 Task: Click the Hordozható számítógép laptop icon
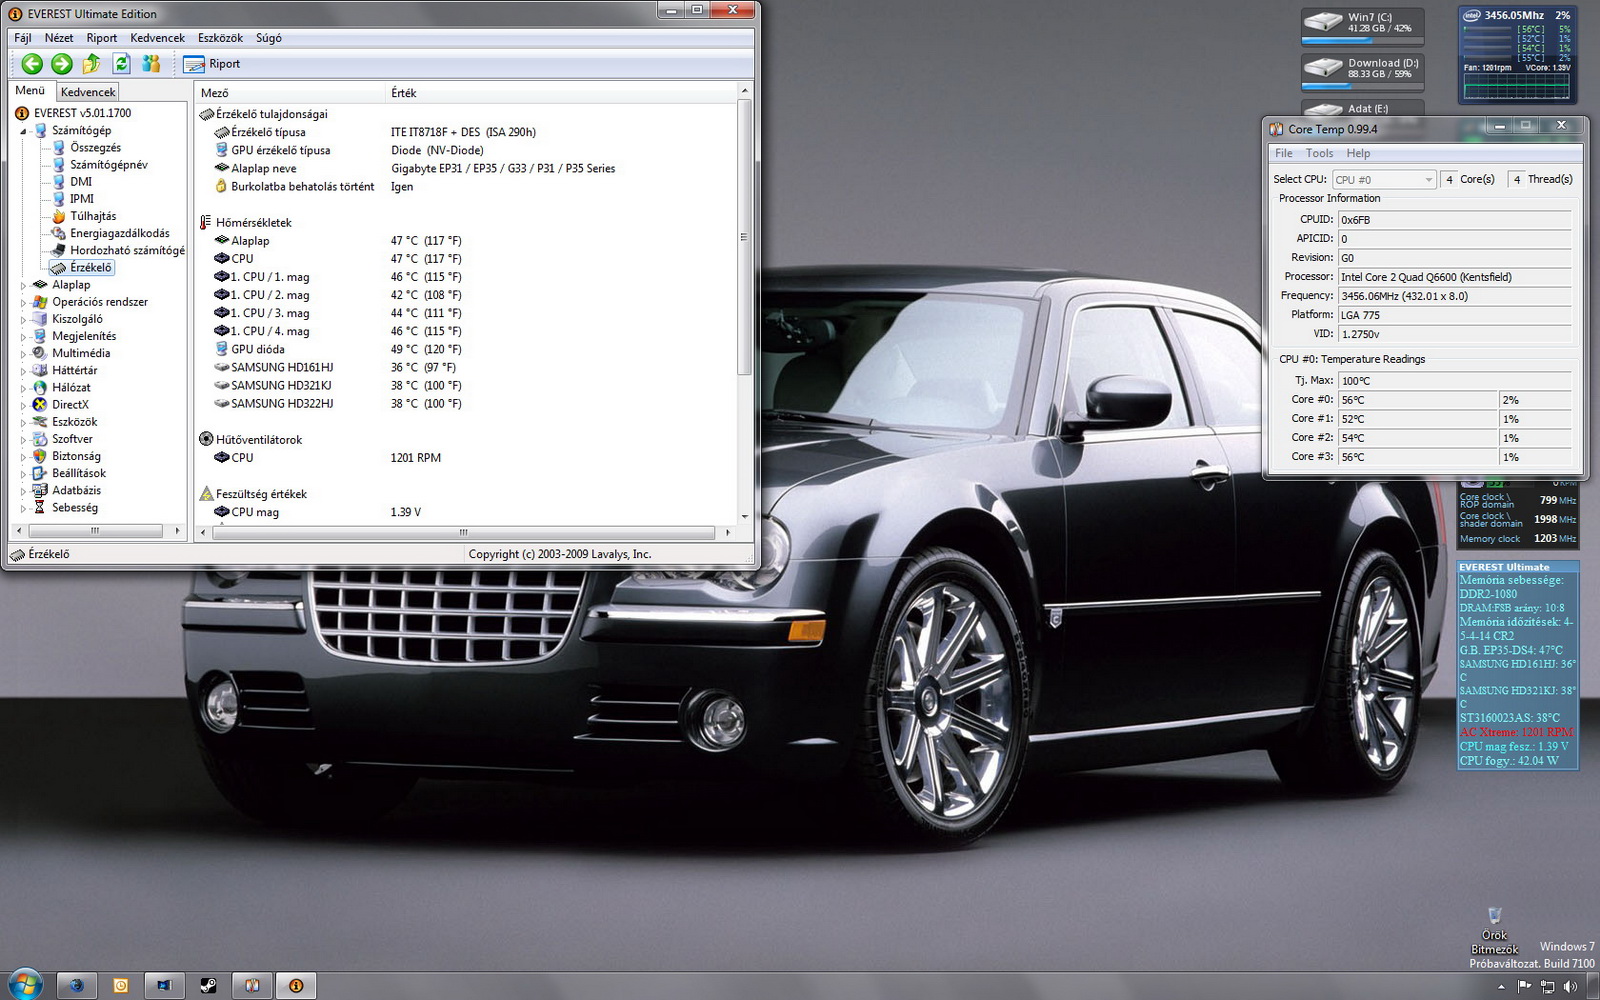(x=58, y=250)
